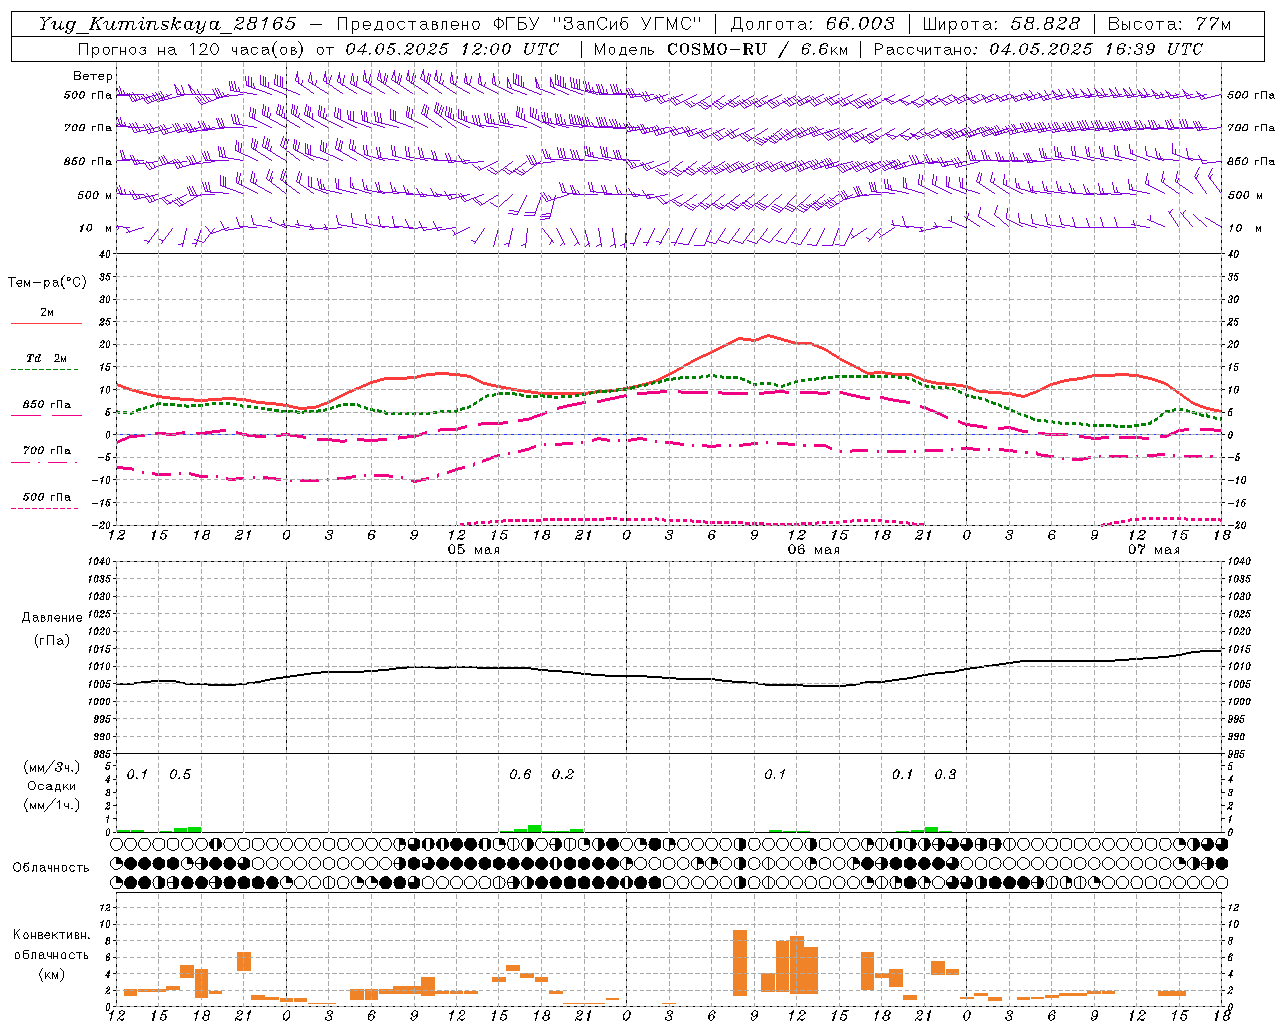Click the Долгота: 66.003 value
The height and width of the screenshot is (1024, 1280).
(812, 24)
